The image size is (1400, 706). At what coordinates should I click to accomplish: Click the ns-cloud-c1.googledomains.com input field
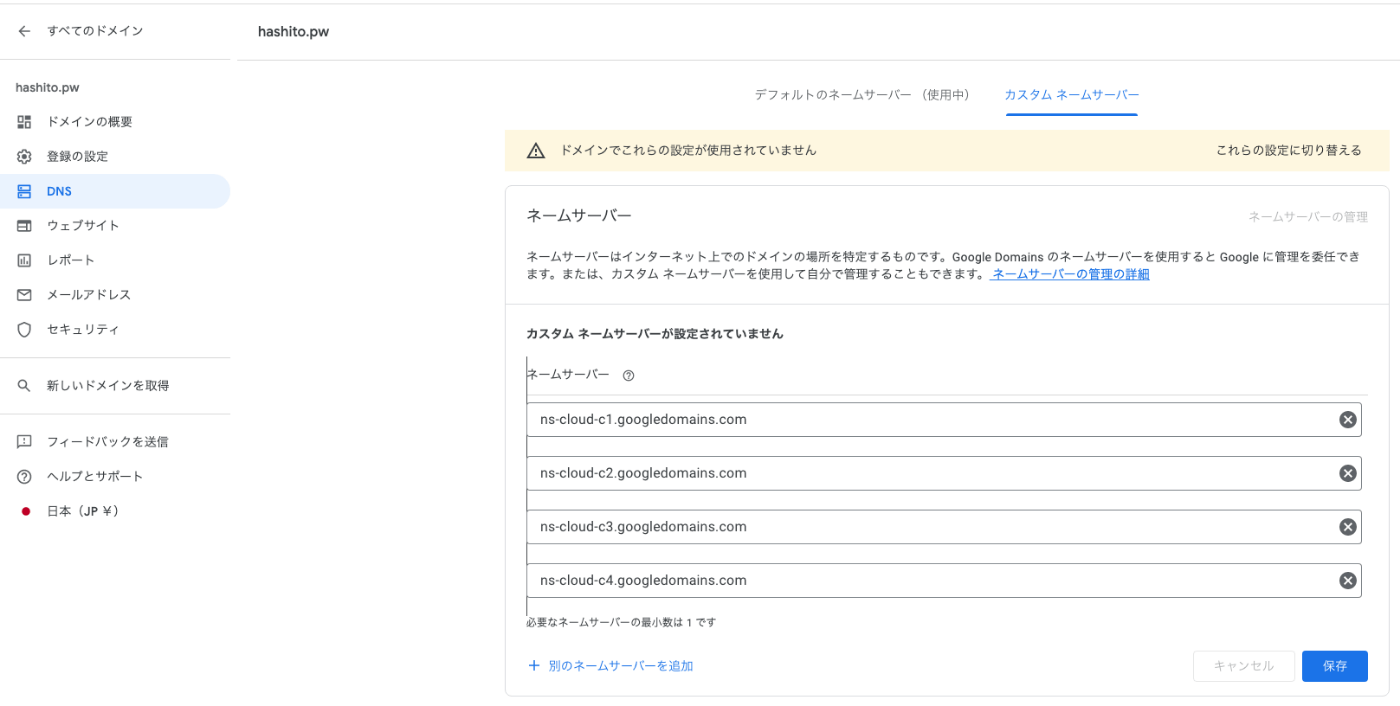(944, 420)
